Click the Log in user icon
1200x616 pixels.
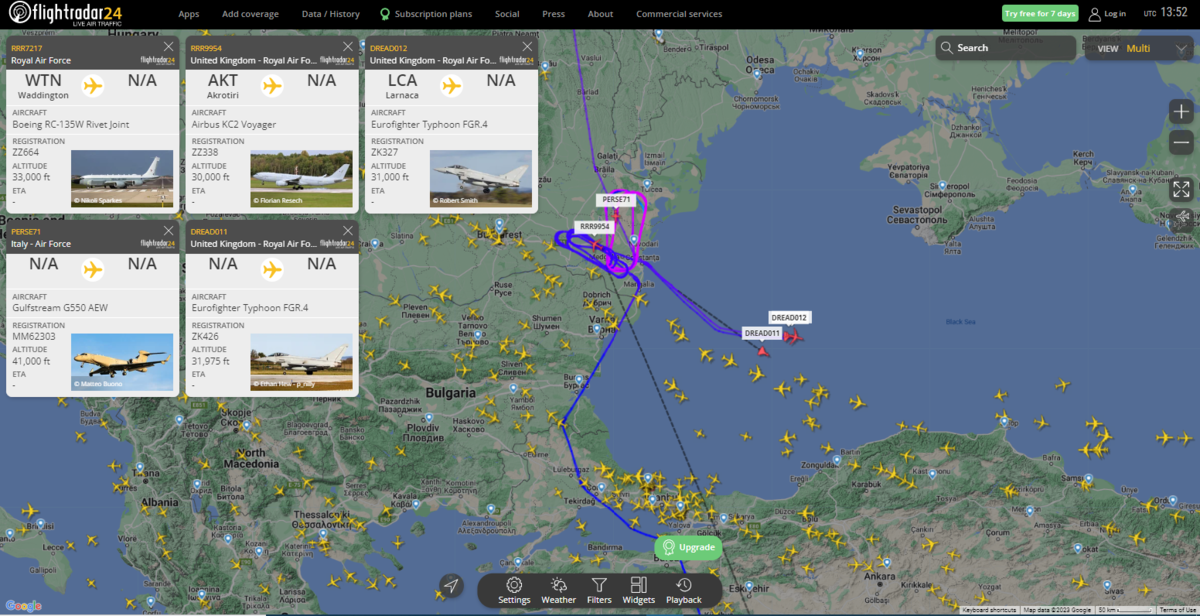(1095, 14)
